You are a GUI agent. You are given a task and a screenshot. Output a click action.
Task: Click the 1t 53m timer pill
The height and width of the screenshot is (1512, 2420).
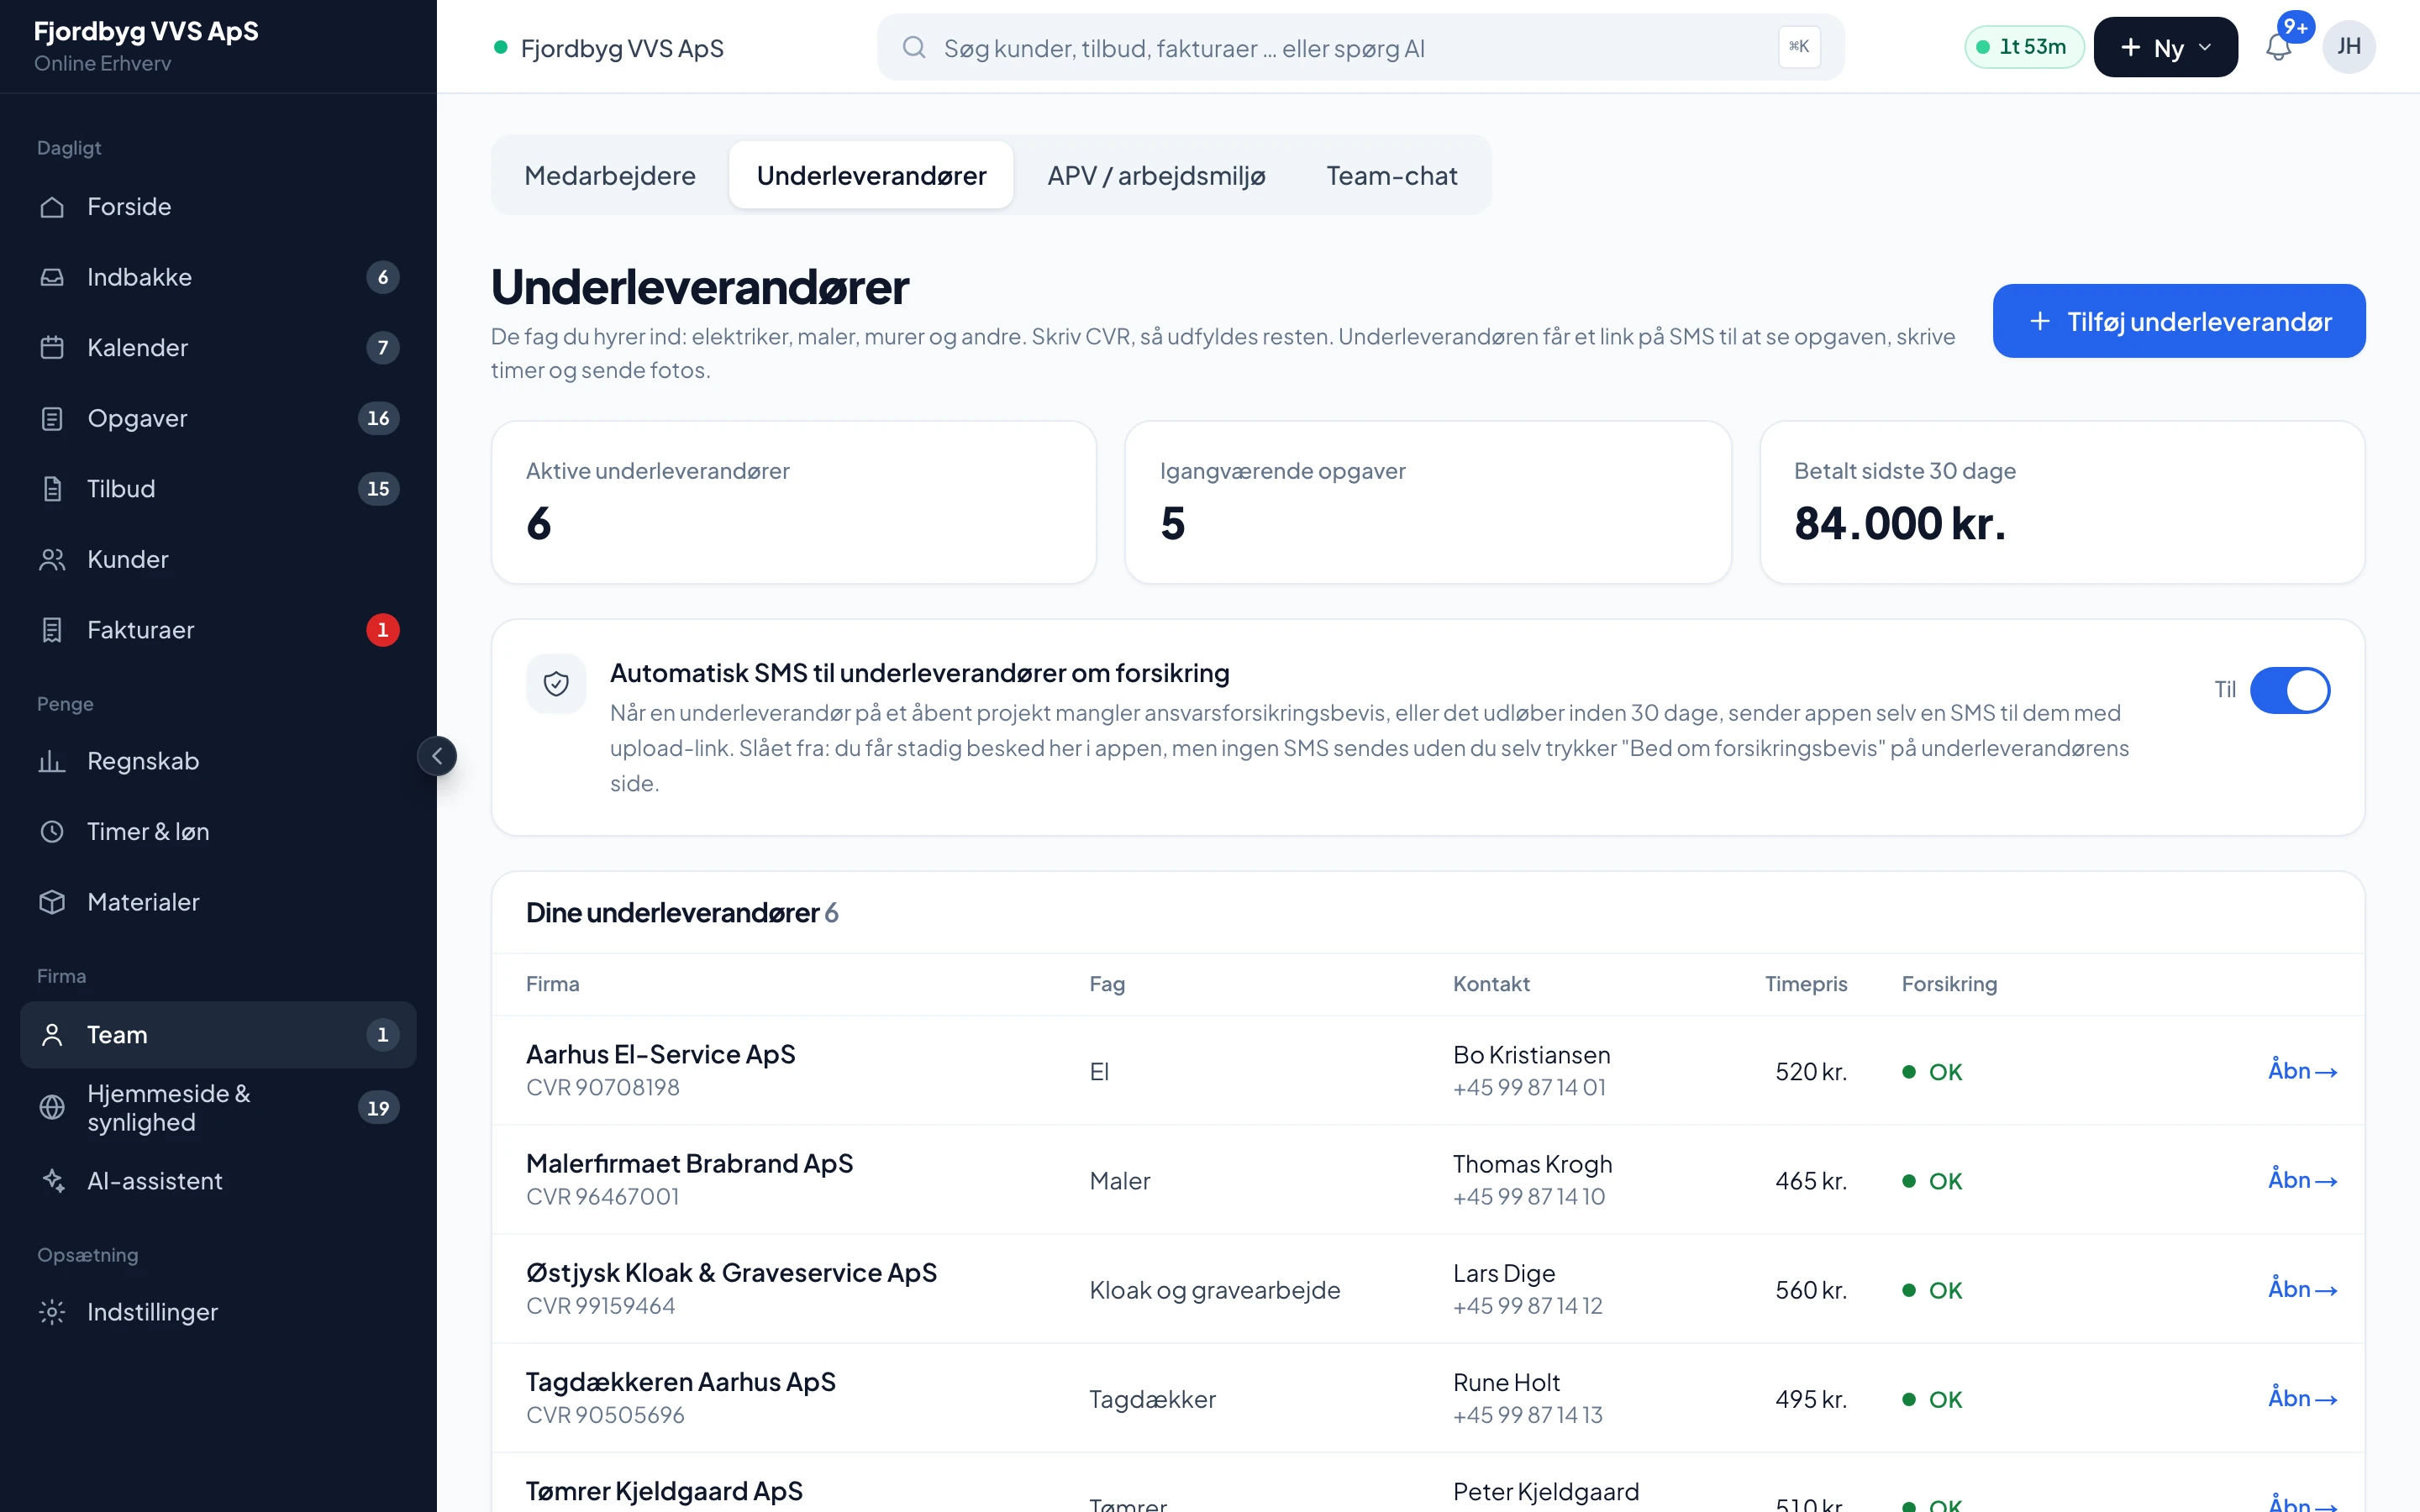point(2024,47)
